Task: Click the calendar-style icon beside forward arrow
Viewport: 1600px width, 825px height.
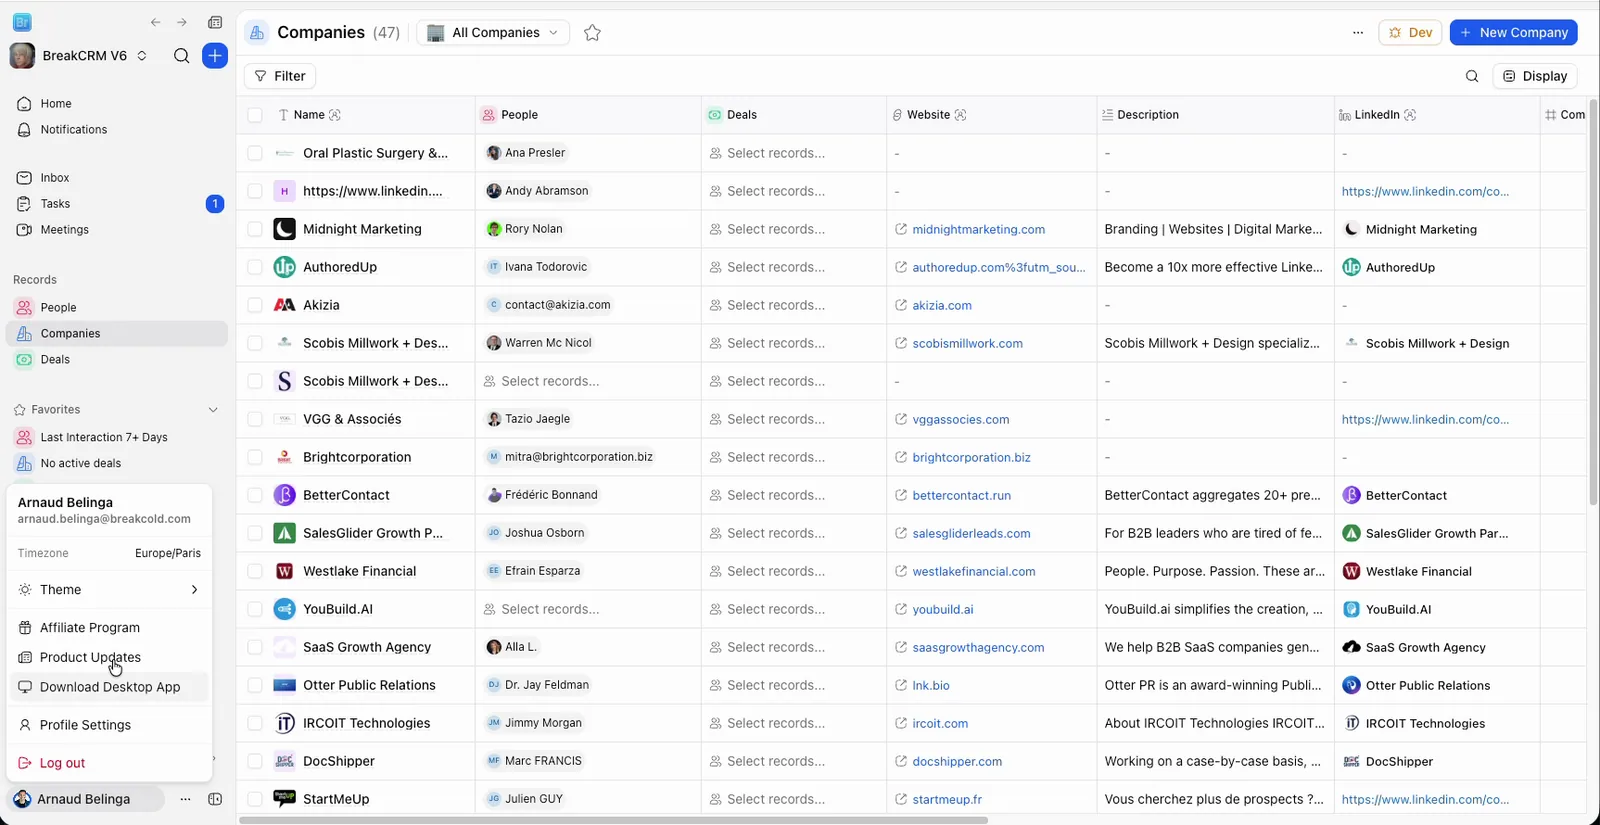Action: click(x=215, y=22)
